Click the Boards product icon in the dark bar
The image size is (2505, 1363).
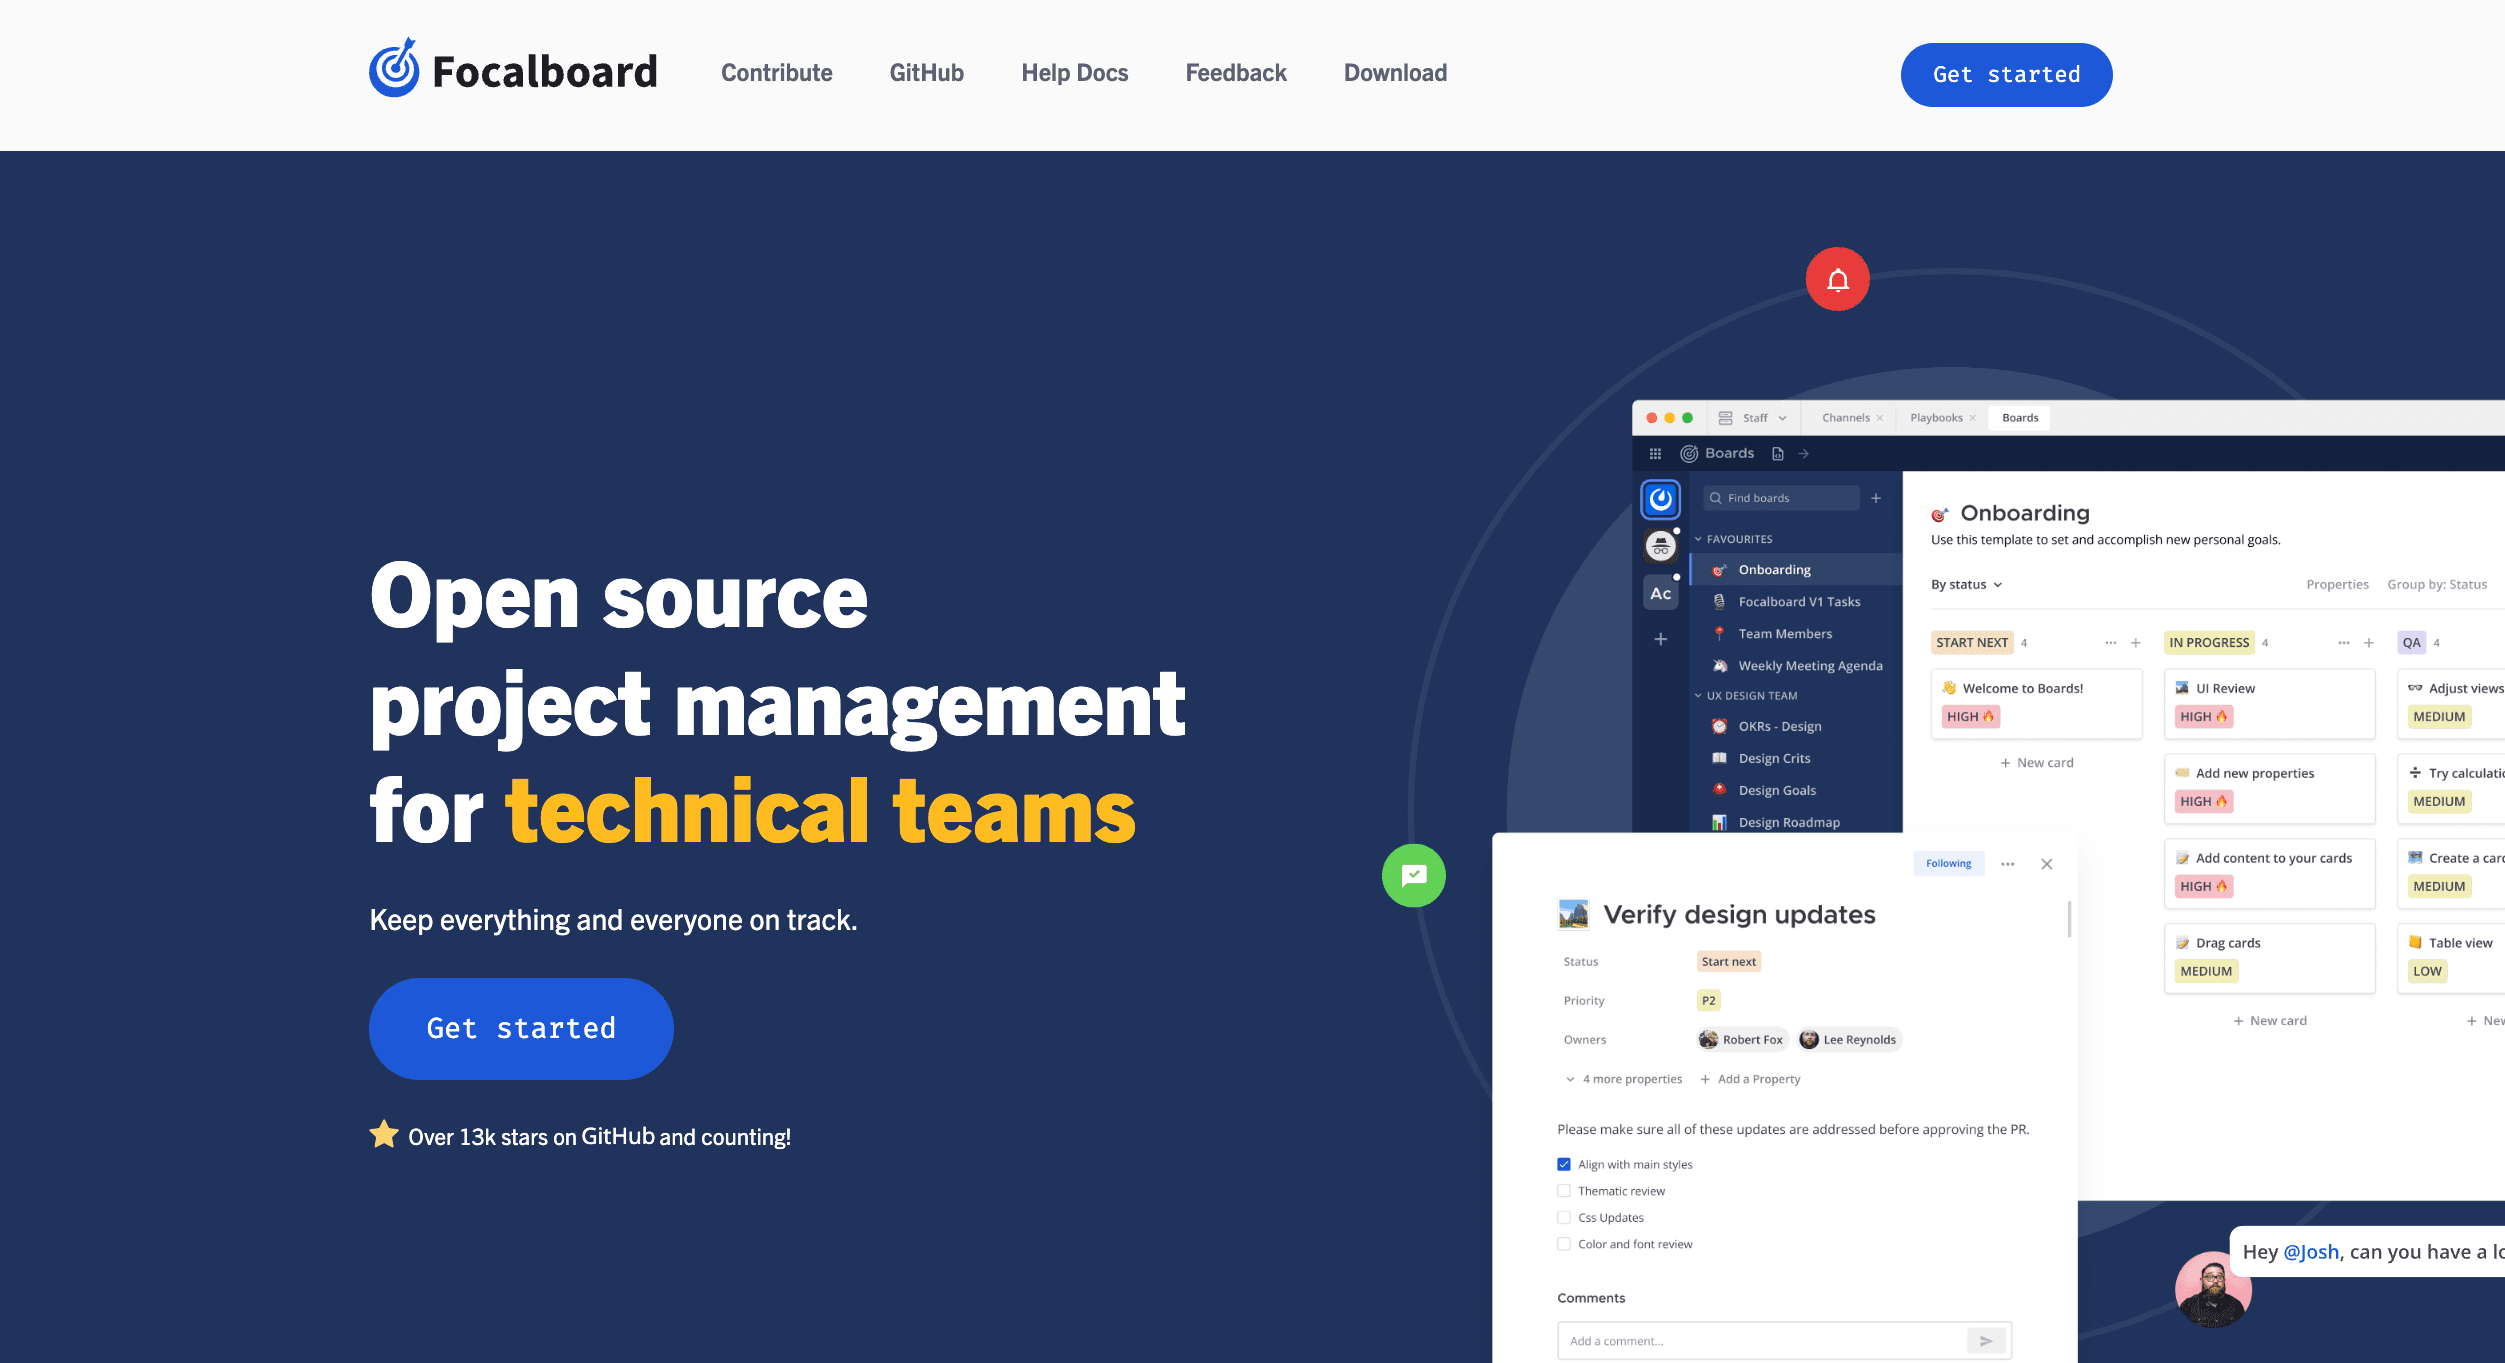coord(1689,454)
